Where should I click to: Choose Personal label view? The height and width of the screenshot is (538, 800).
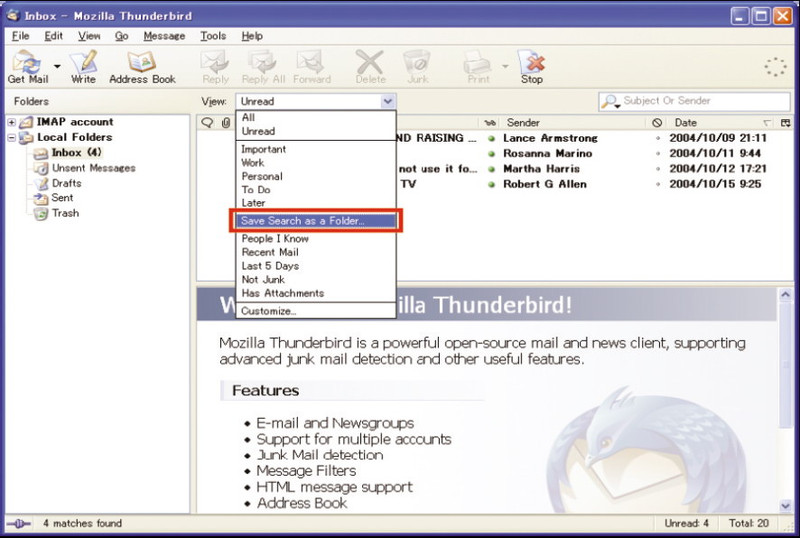316,176
